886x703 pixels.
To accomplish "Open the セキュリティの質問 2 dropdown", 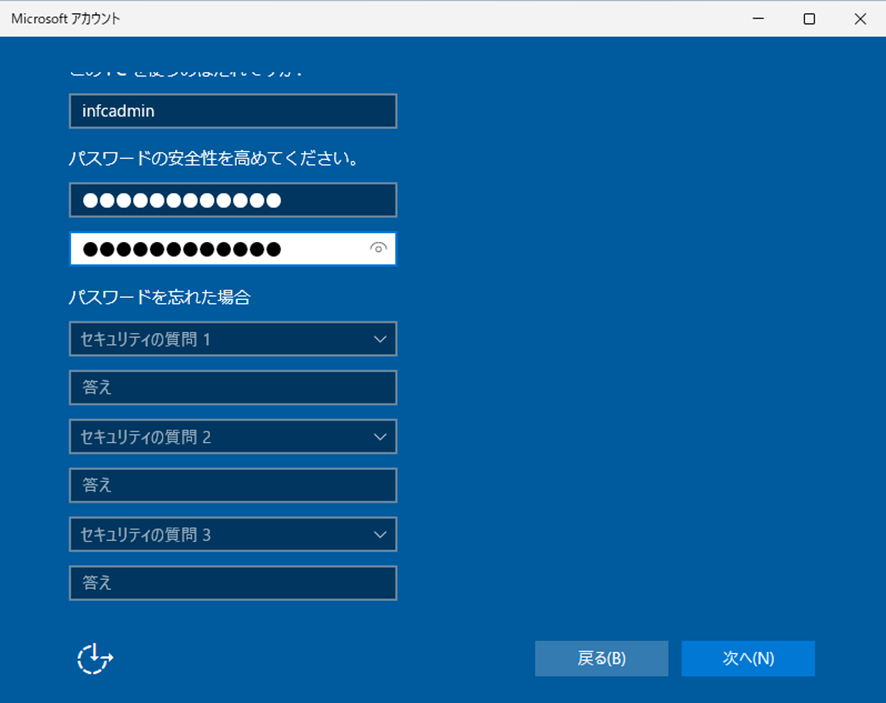I will [x=233, y=437].
